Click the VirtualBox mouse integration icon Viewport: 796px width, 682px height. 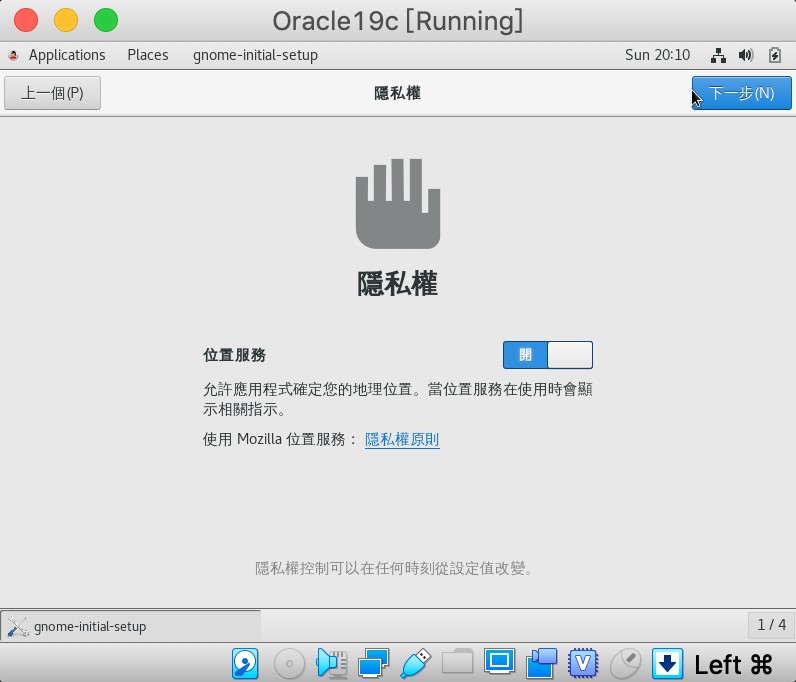625,663
